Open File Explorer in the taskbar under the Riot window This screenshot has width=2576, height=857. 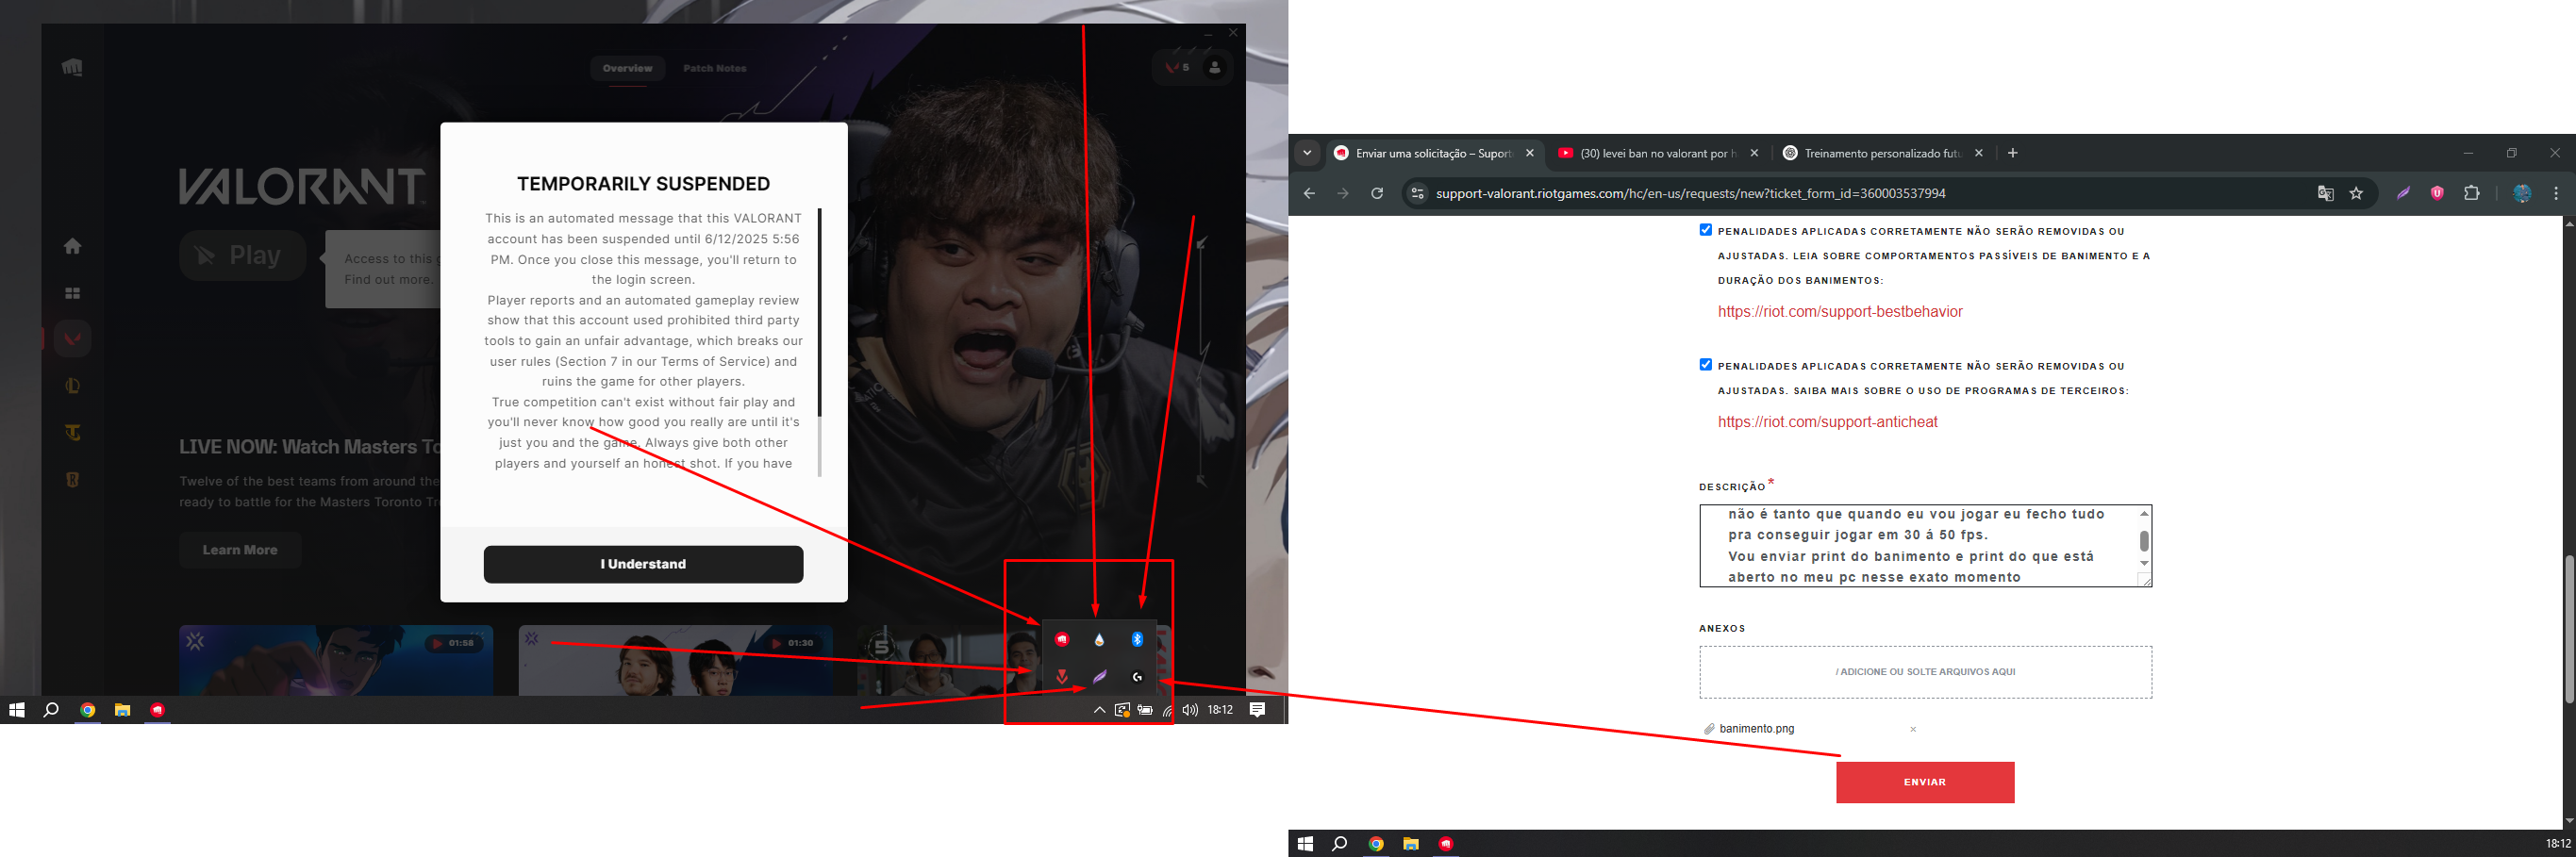click(x=122, y=710)
